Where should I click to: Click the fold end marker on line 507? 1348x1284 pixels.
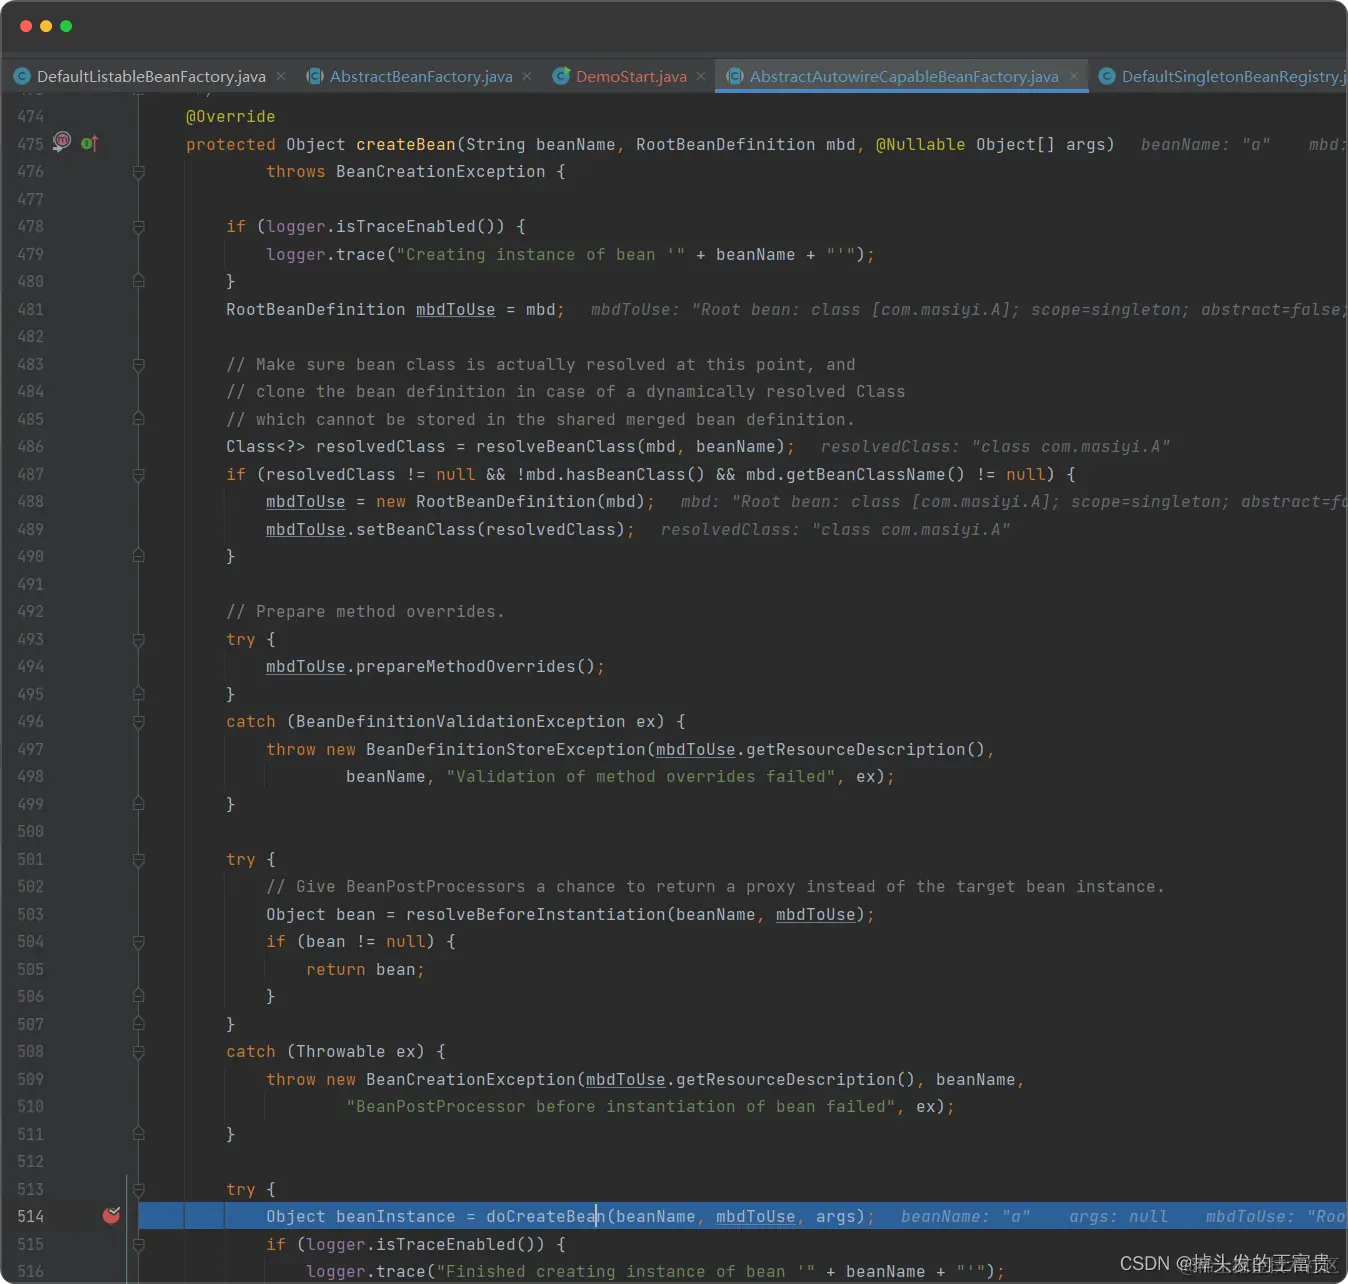[139, 1024]
